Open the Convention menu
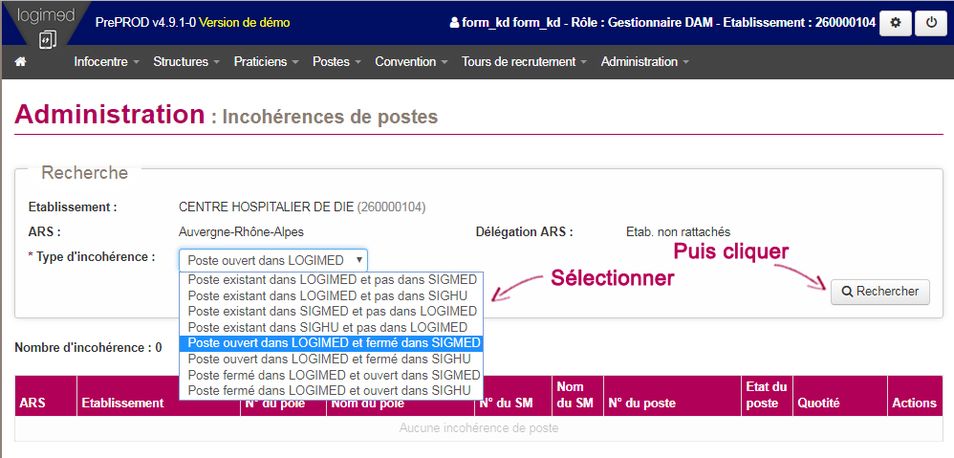Image resolution: width=954 pixels, height=458 pixels. [411, 61]
